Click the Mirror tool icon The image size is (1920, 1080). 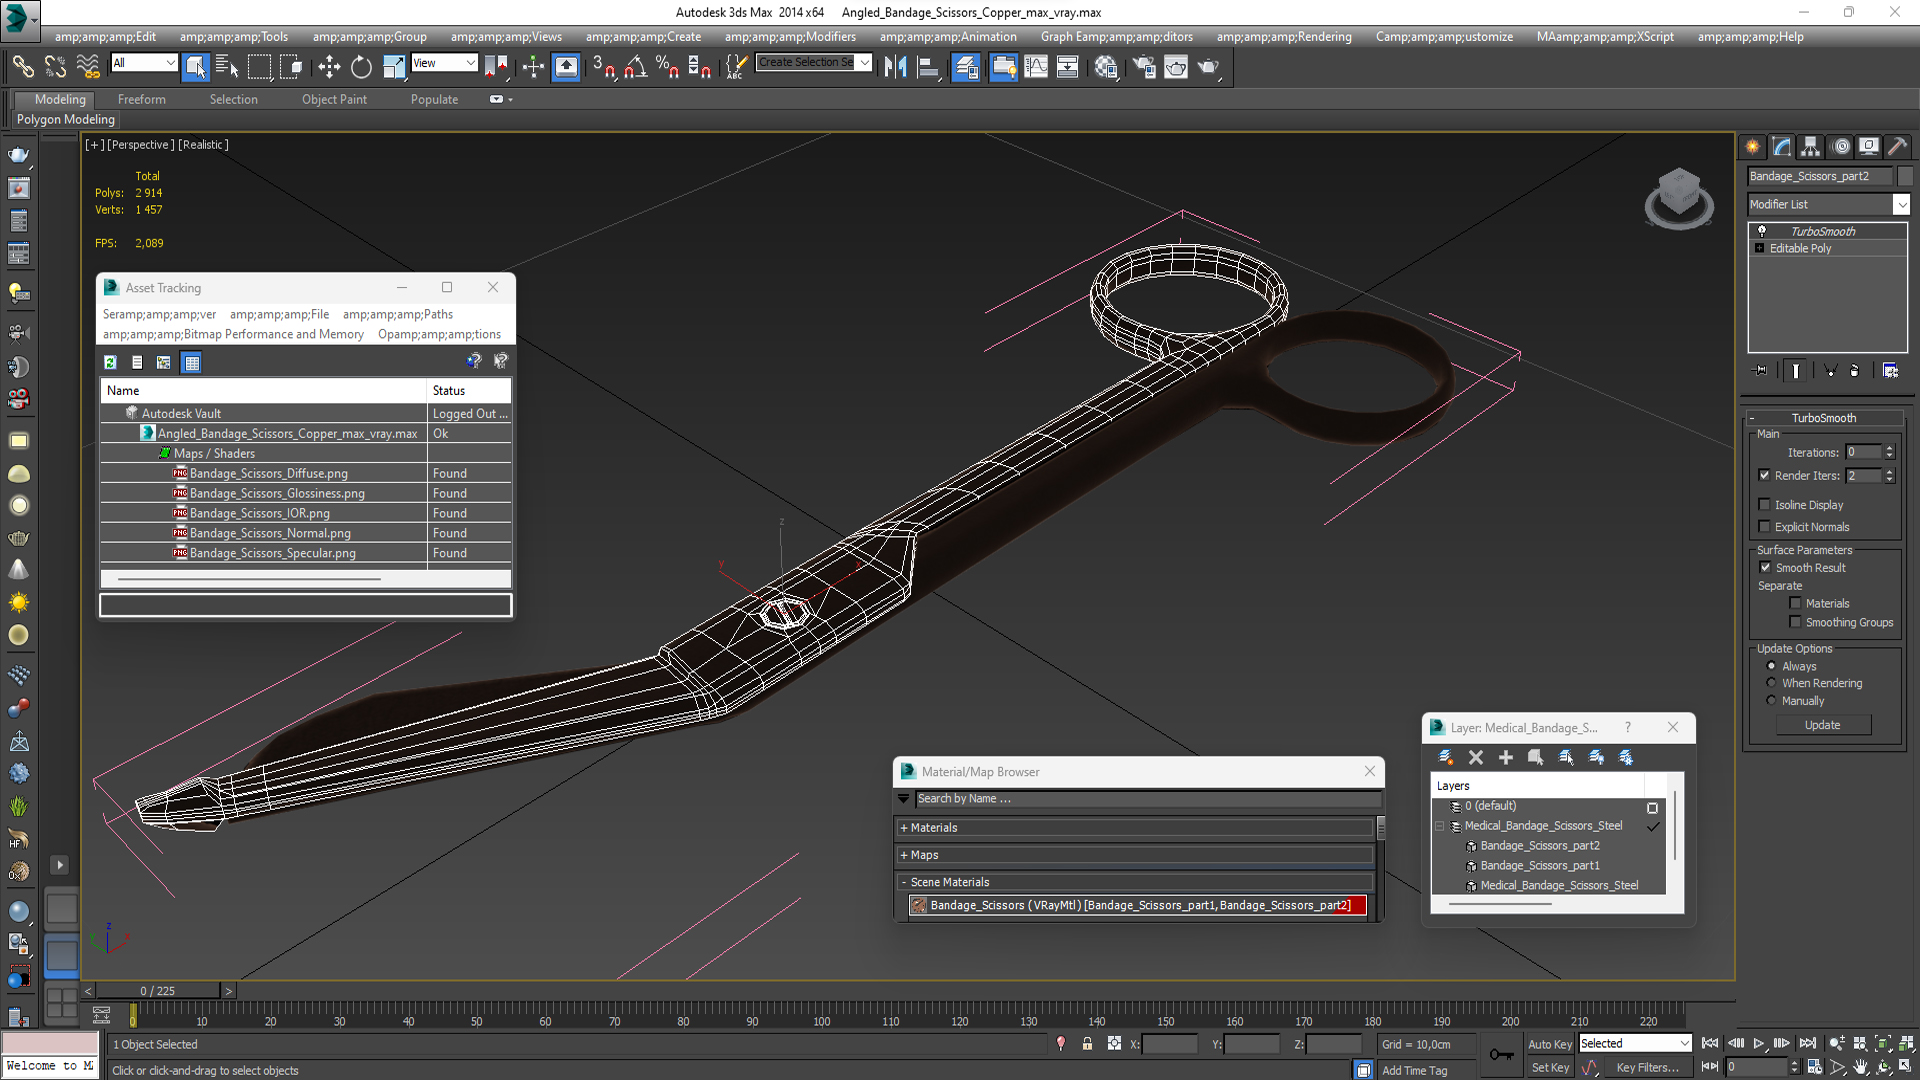(x=896, y=67)
